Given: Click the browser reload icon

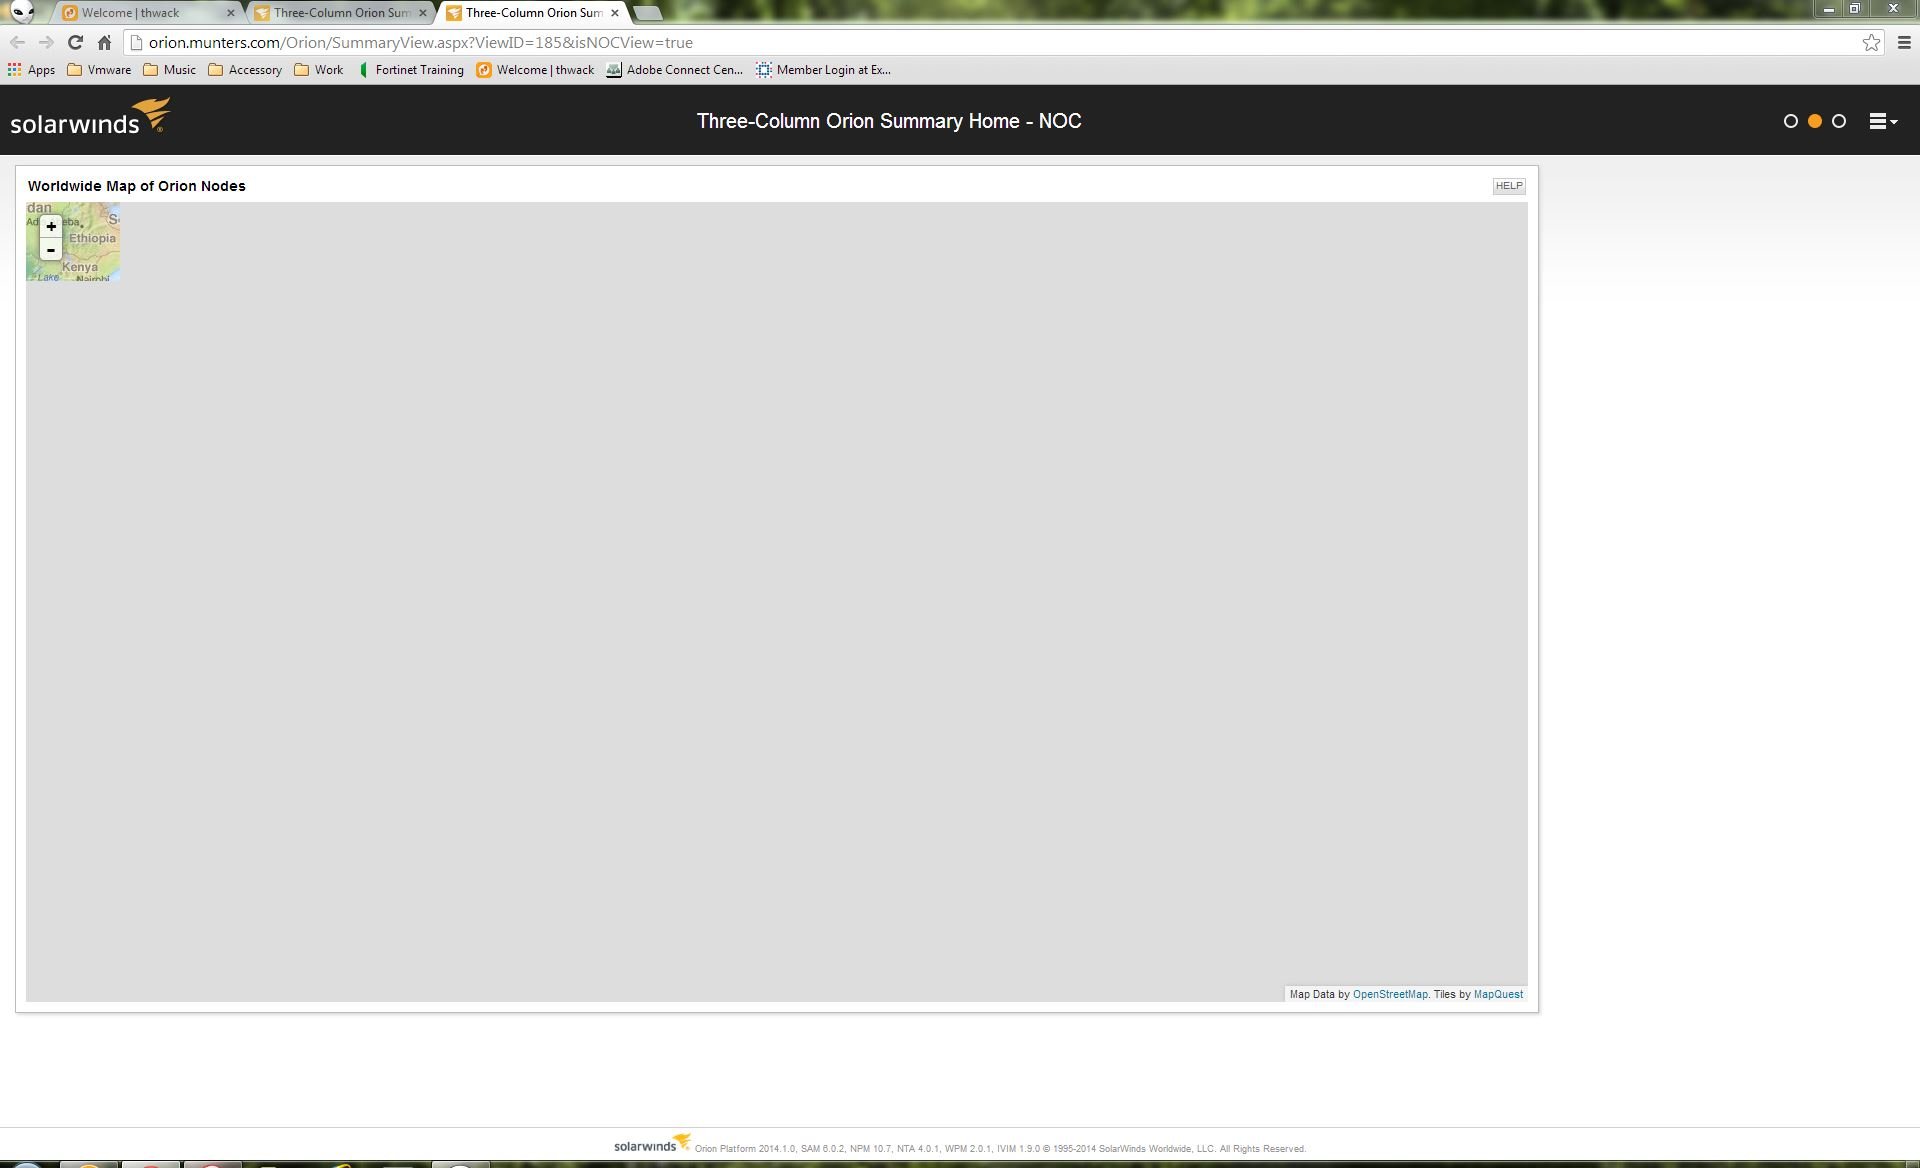Looking at the screenshot, I should click(75, 43).
